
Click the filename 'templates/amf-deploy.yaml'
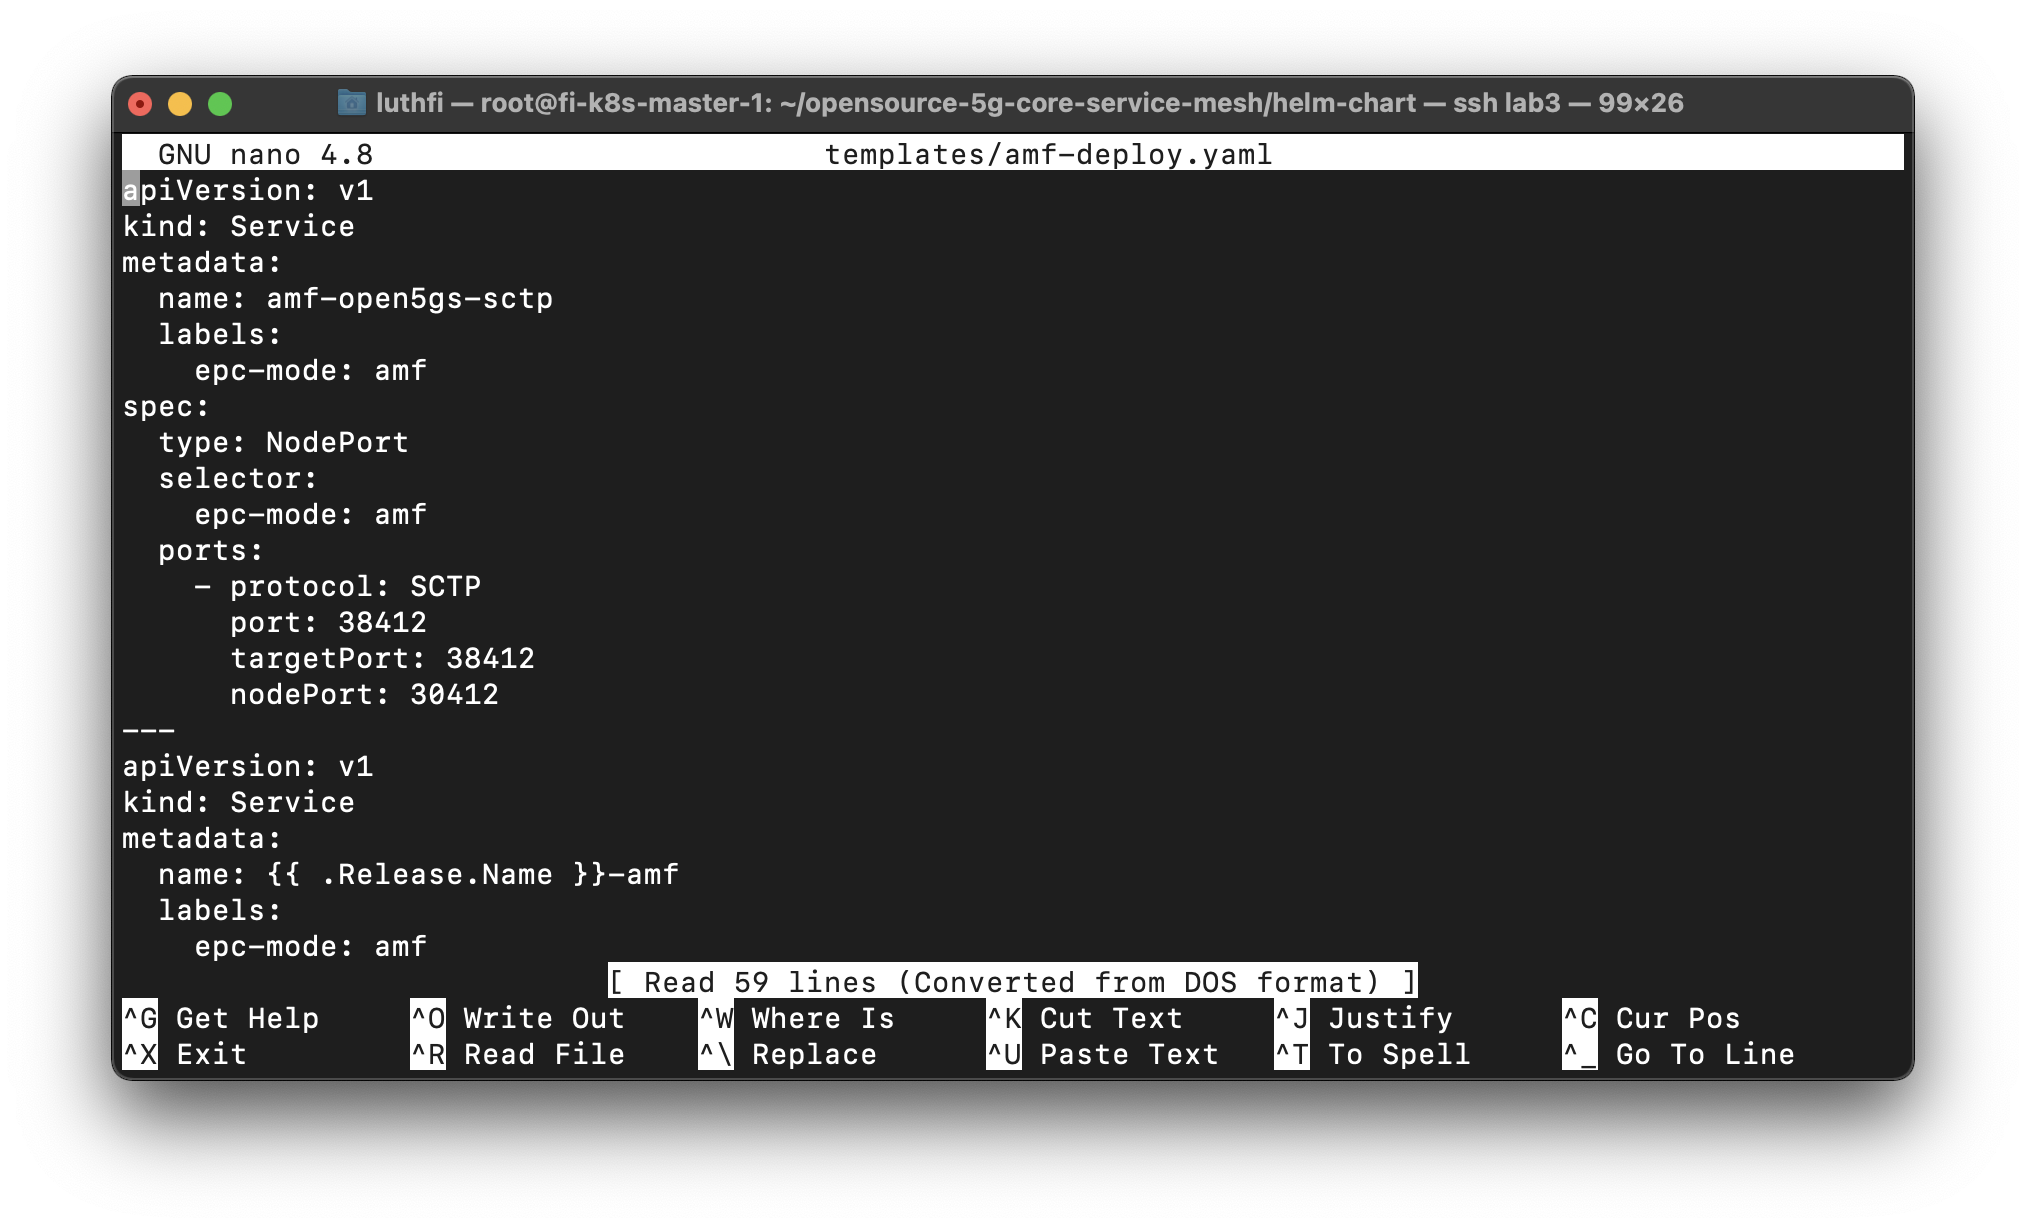point(1048,154)
